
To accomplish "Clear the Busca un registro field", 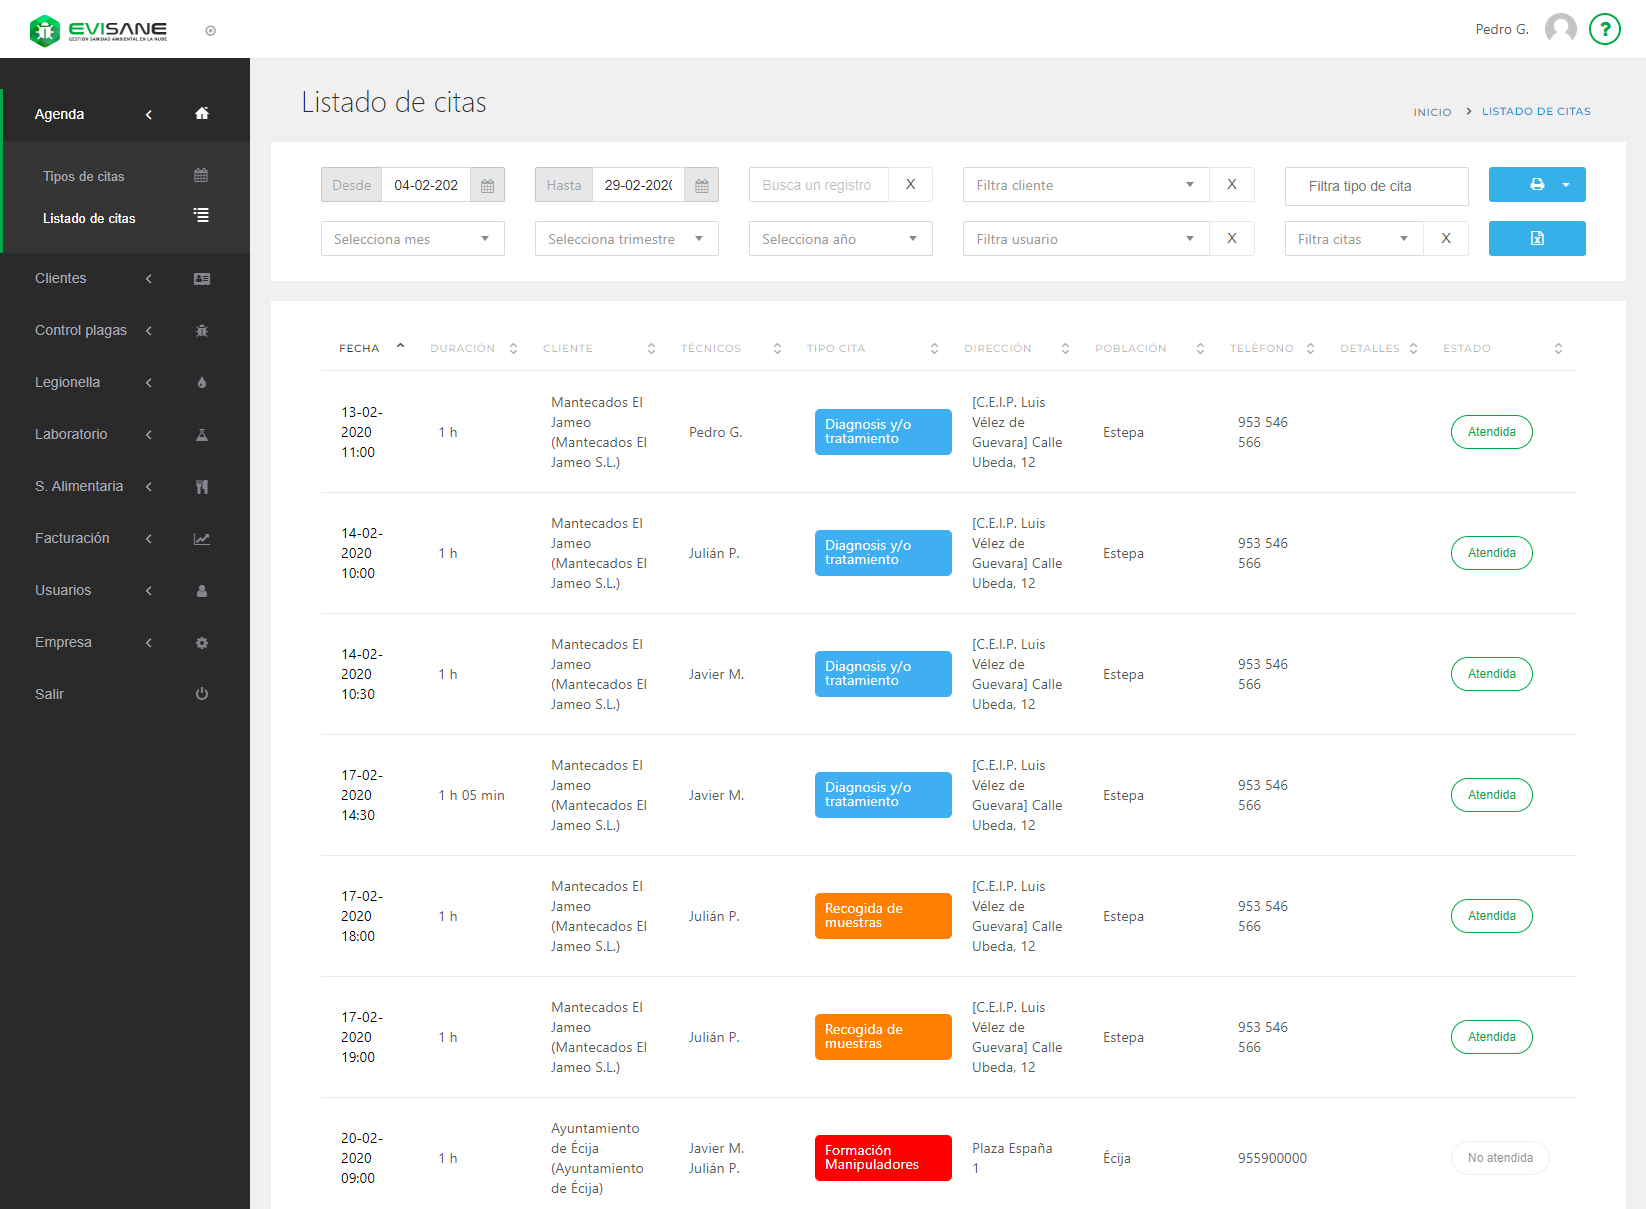I will point(910,184).
